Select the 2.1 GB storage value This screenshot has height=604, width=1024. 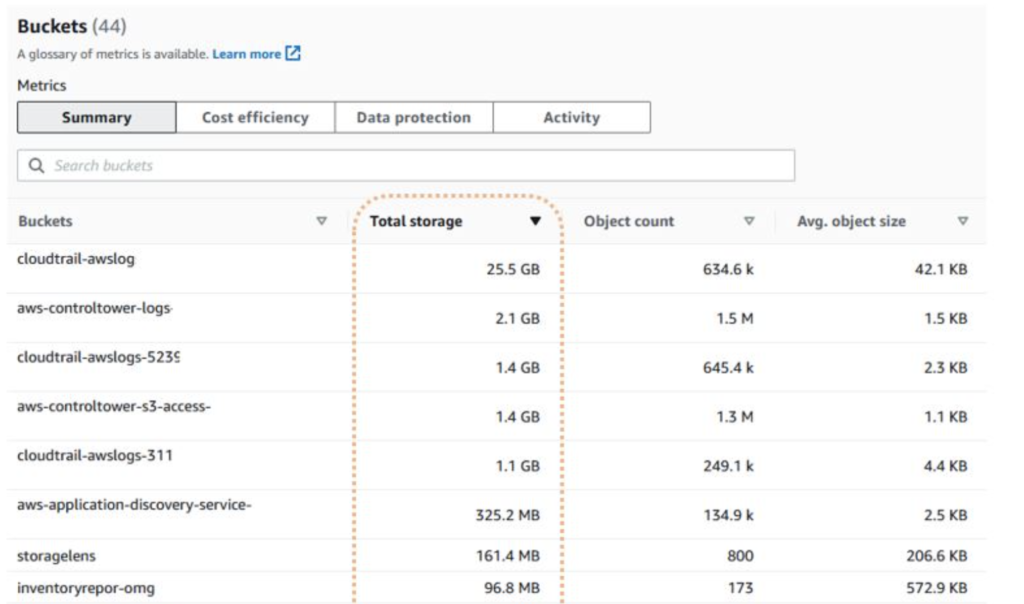[x=517, y=319]
